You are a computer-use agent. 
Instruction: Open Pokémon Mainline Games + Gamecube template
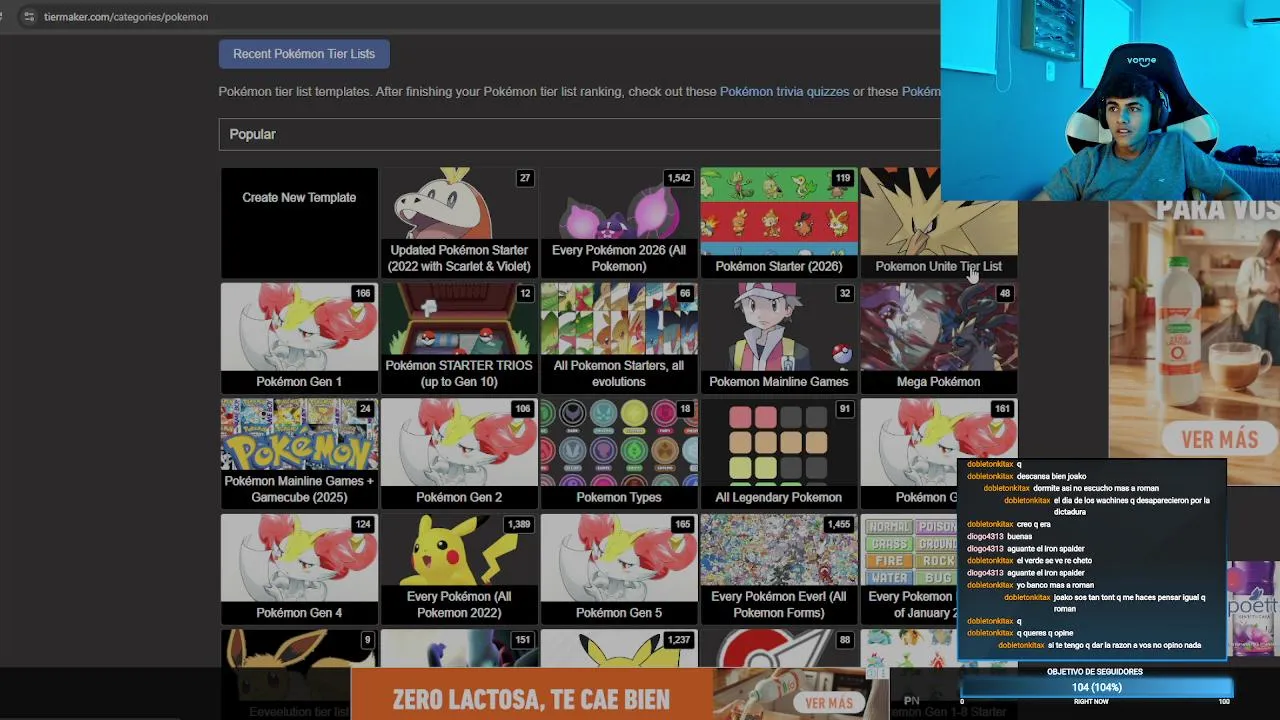click(299, 453)
